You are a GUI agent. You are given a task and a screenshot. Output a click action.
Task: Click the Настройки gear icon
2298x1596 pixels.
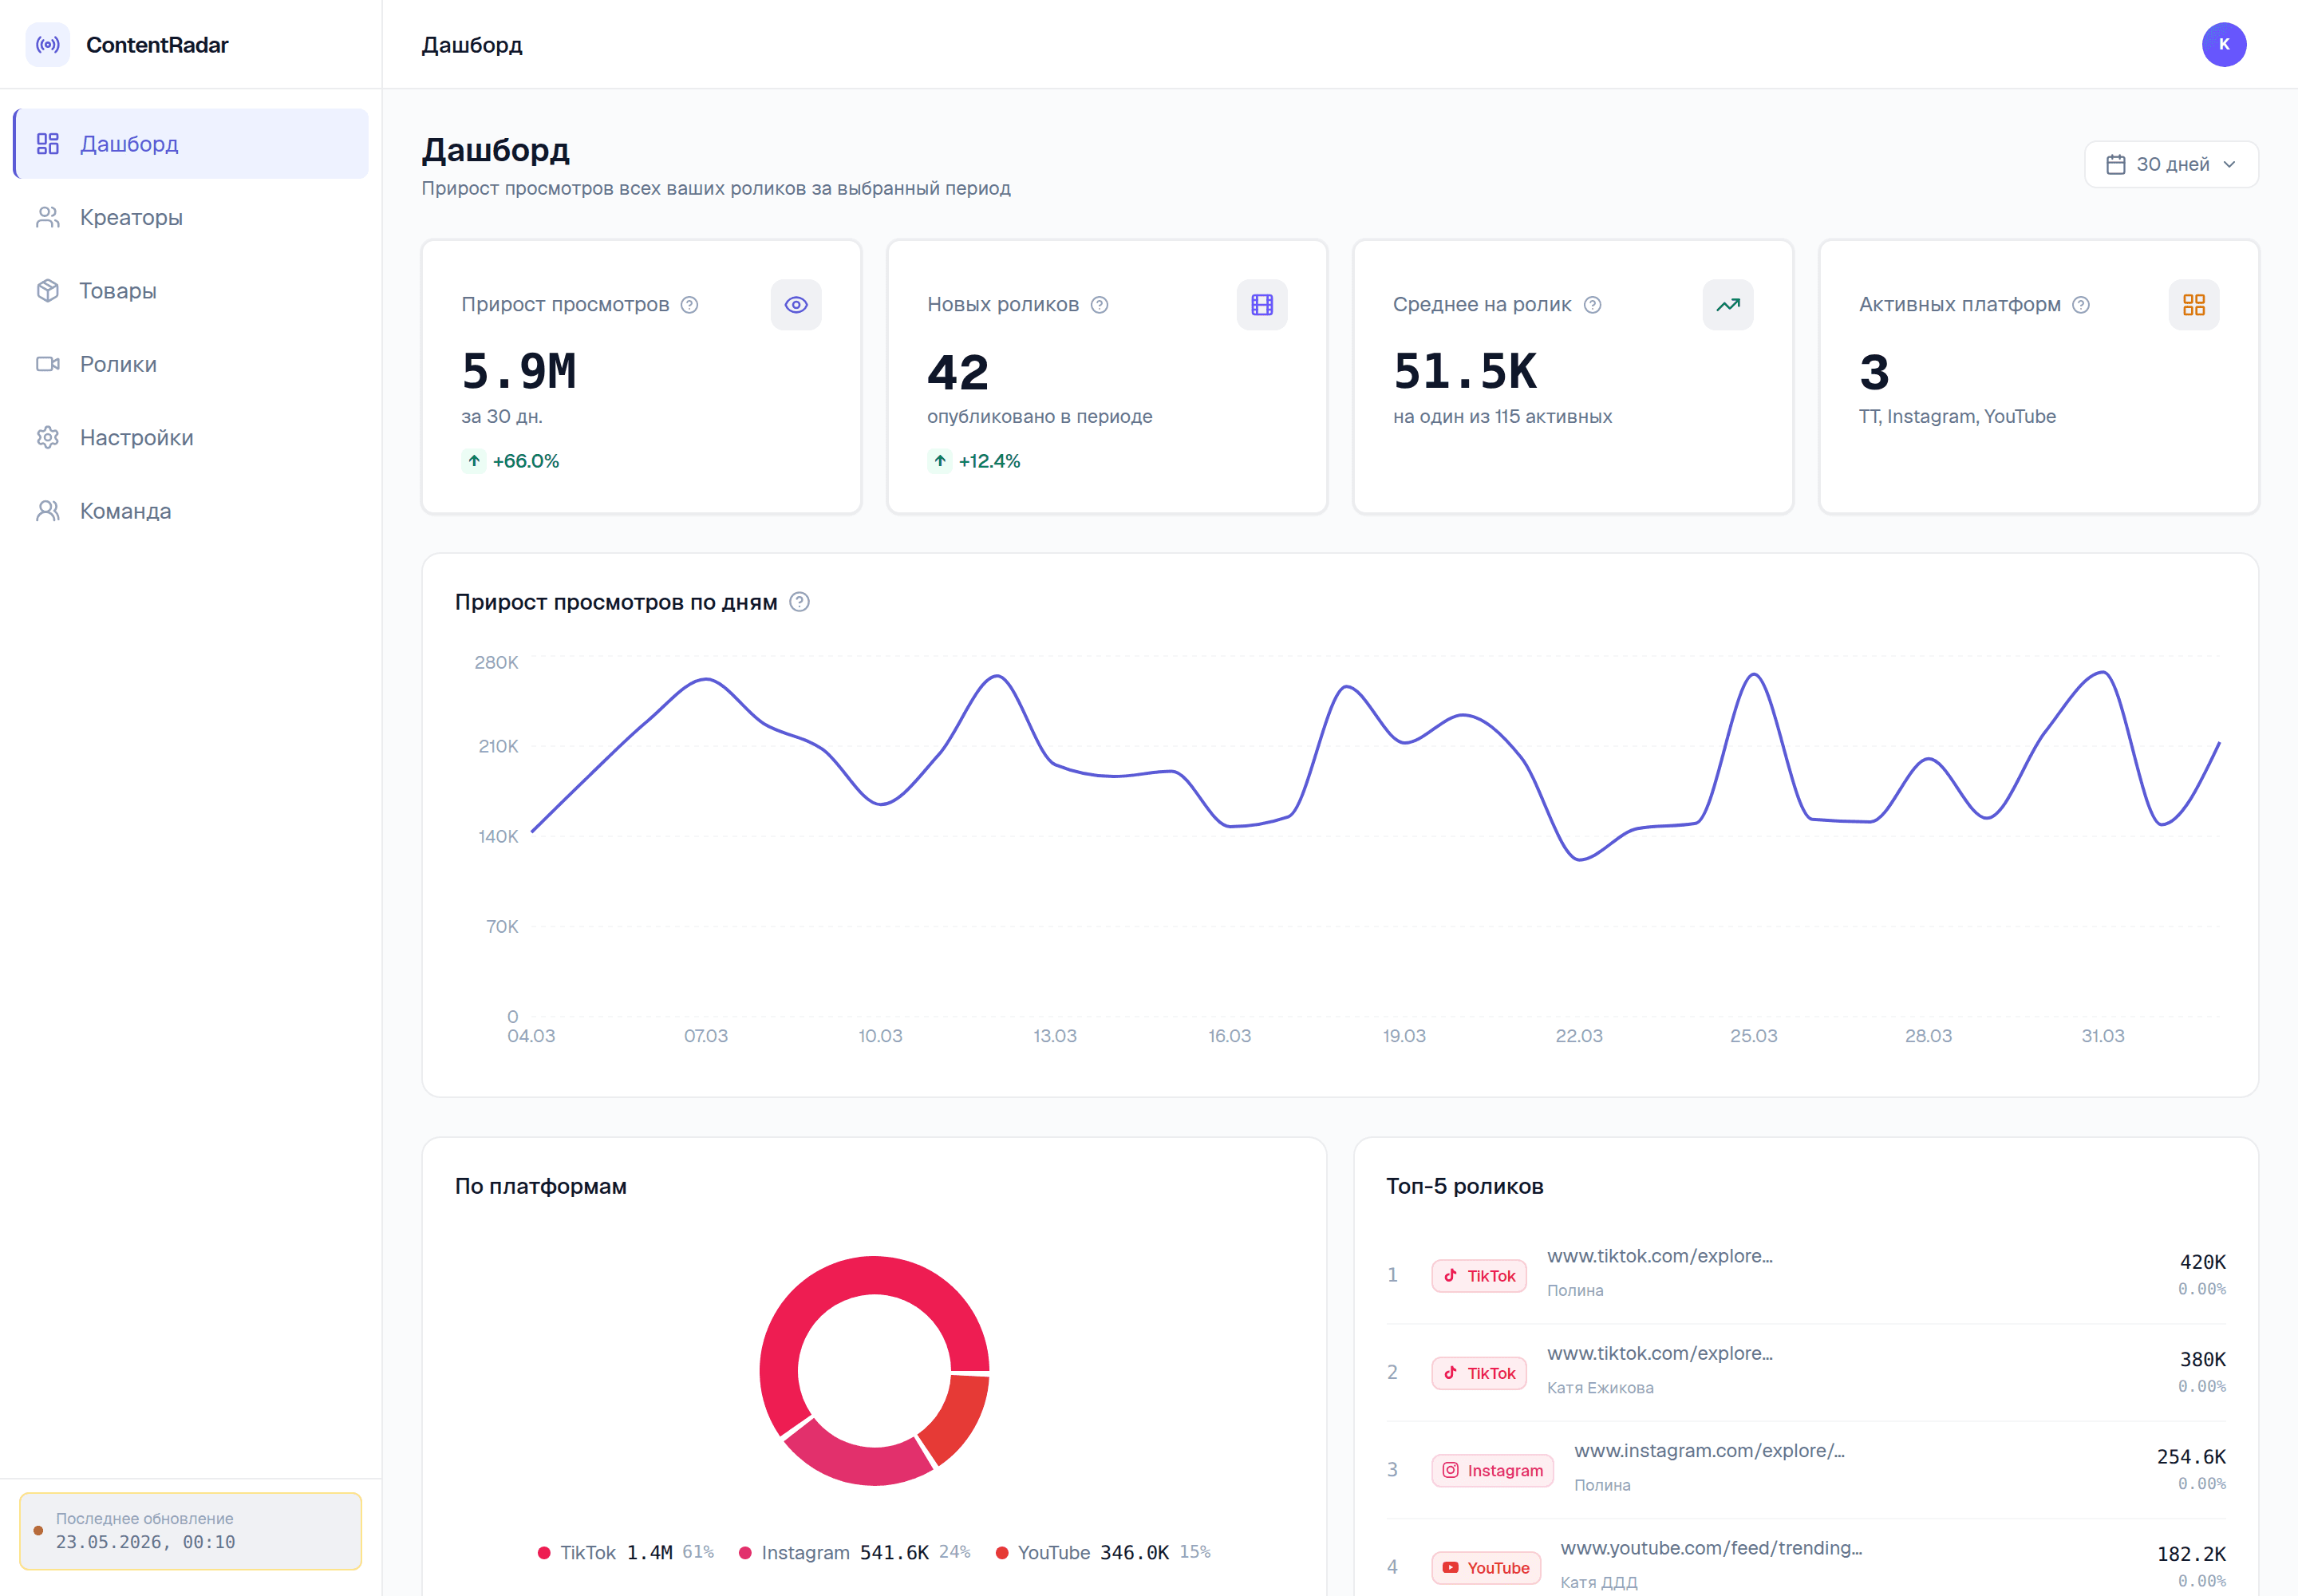coord(48,438)
